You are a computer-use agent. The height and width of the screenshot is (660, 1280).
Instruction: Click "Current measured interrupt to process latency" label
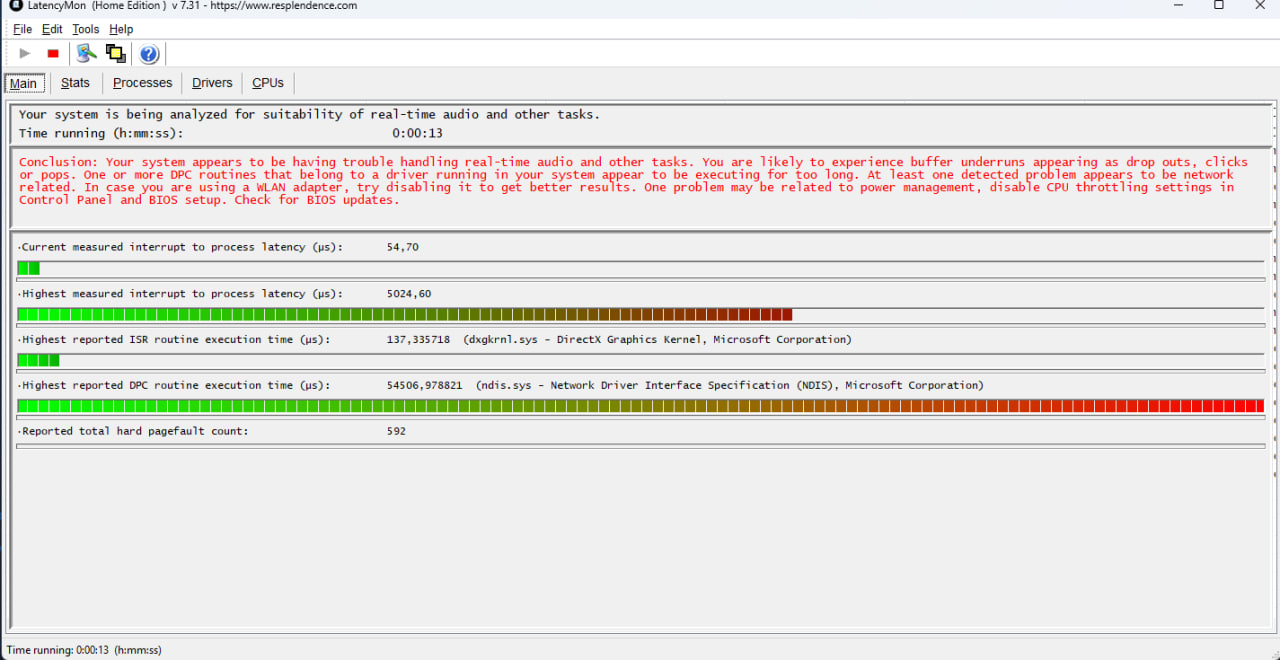click(180, 247)
